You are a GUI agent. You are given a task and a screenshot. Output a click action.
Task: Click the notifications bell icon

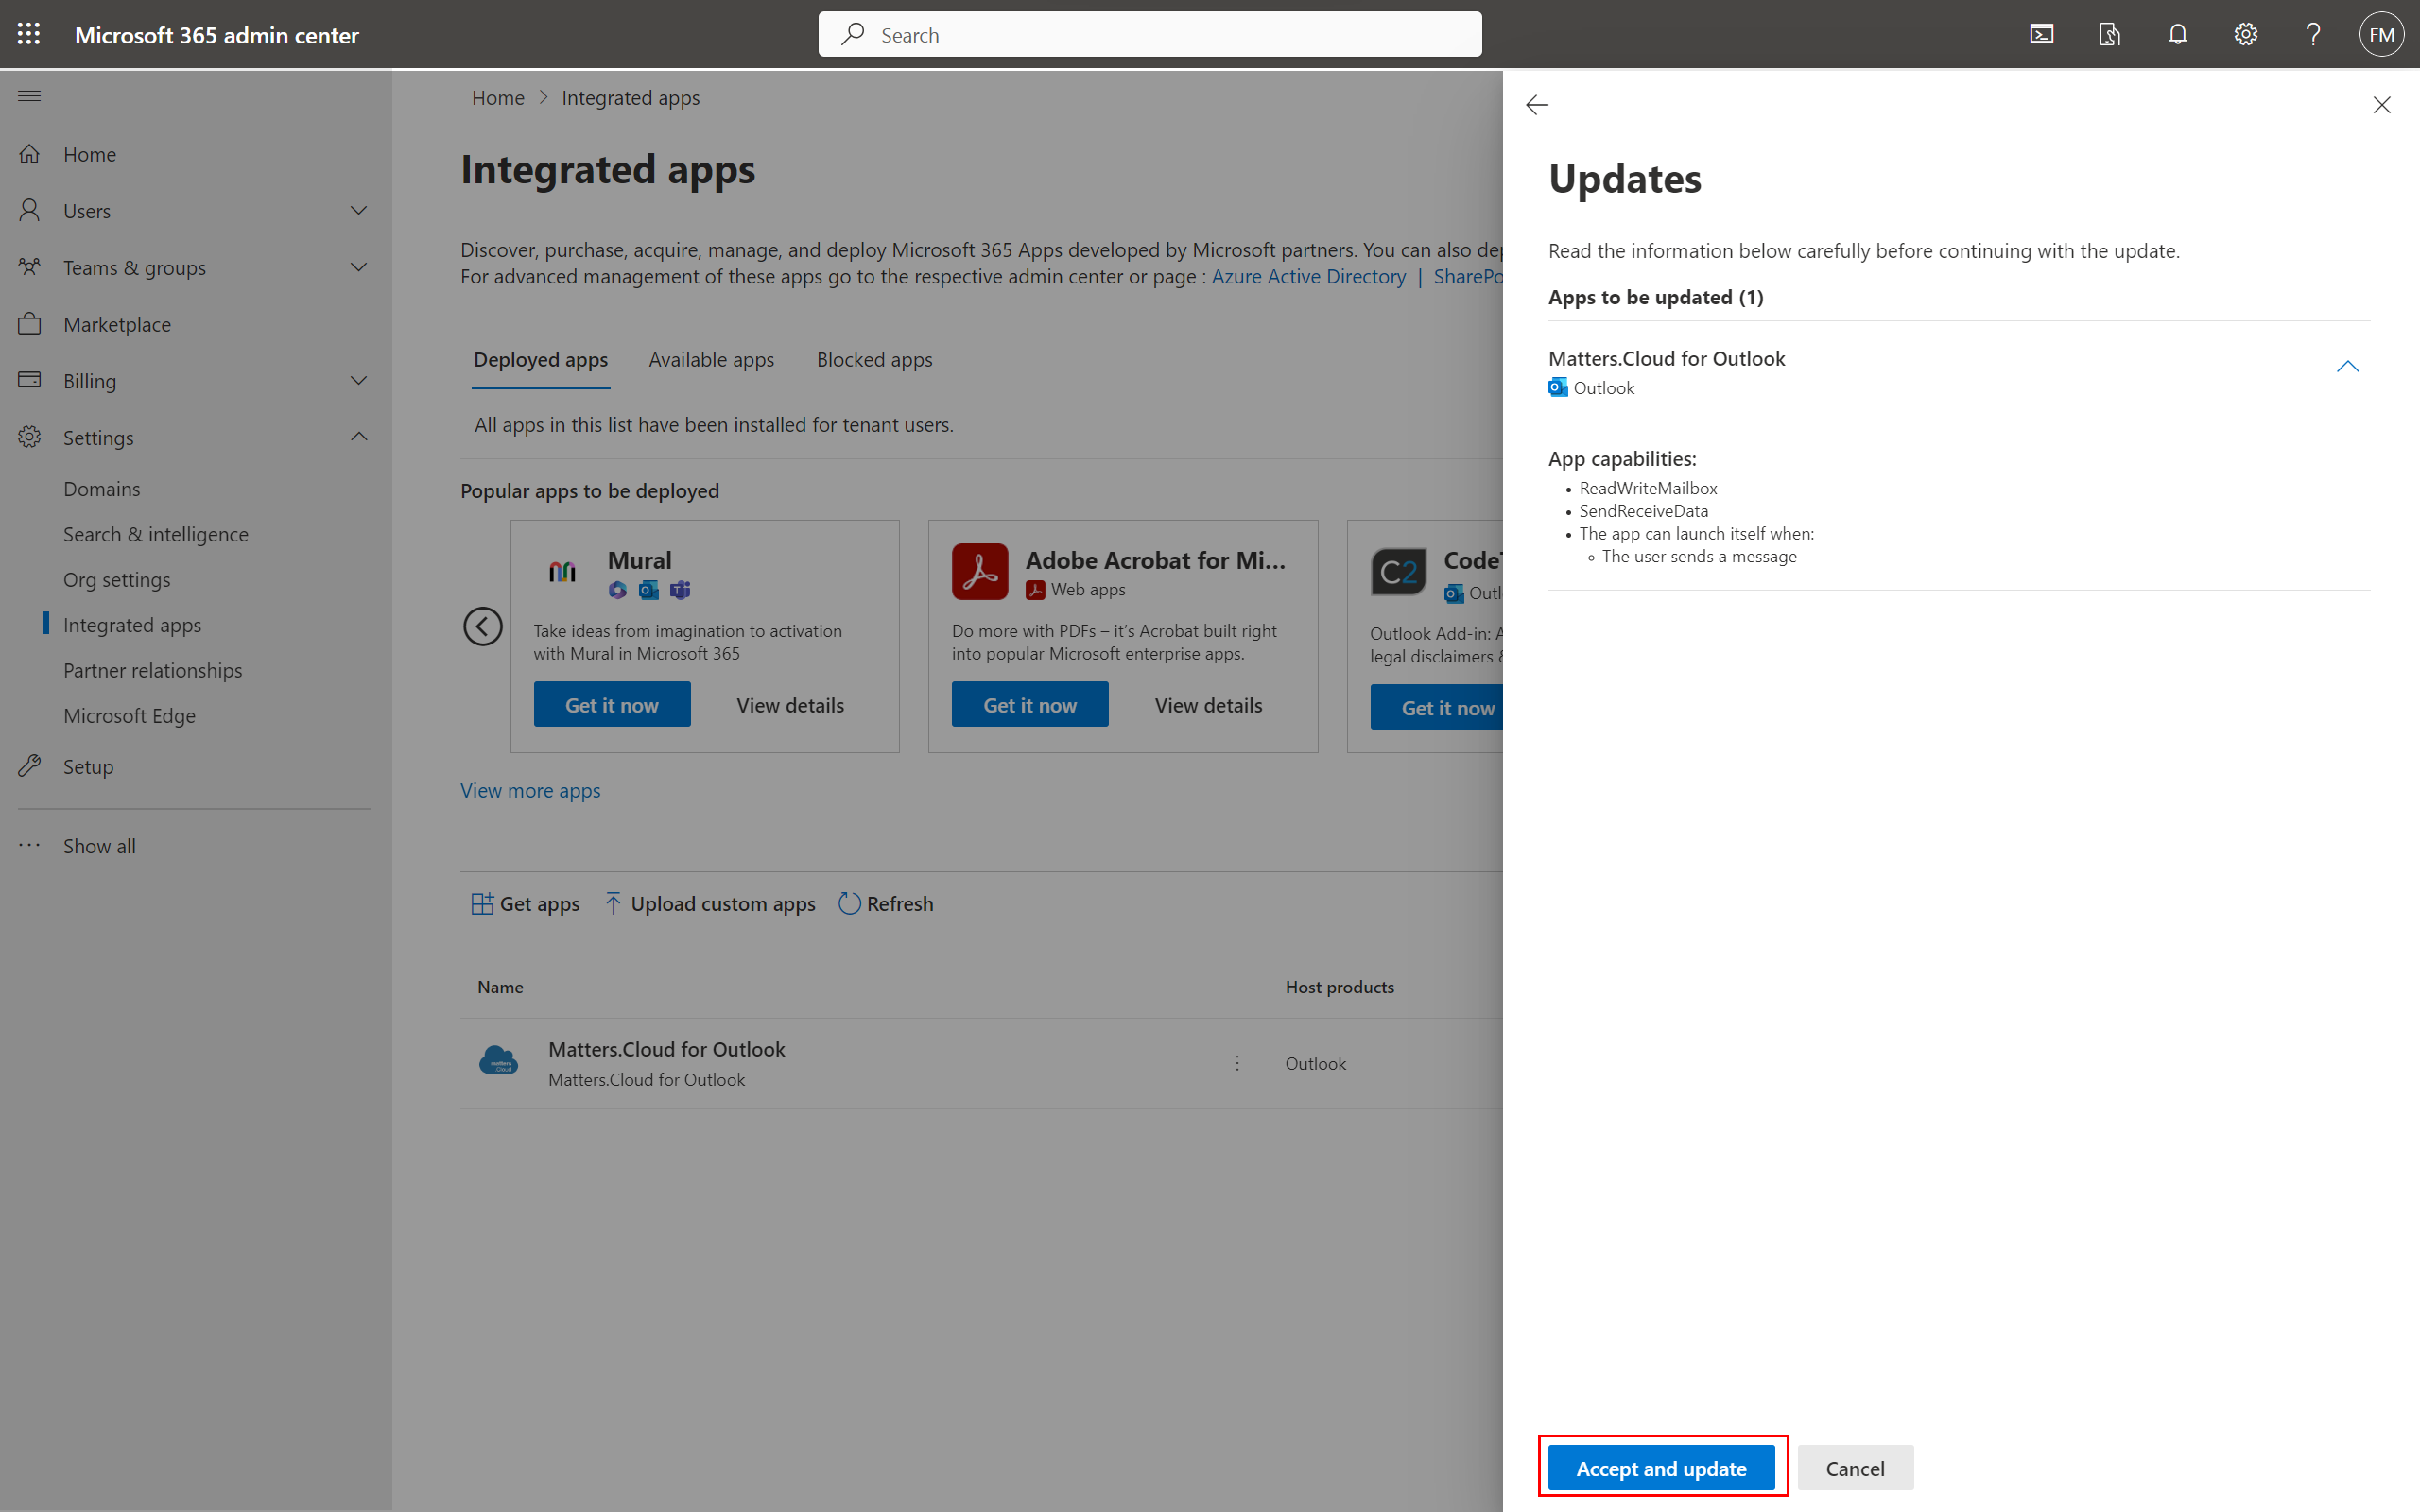(x=2177, y=34)
